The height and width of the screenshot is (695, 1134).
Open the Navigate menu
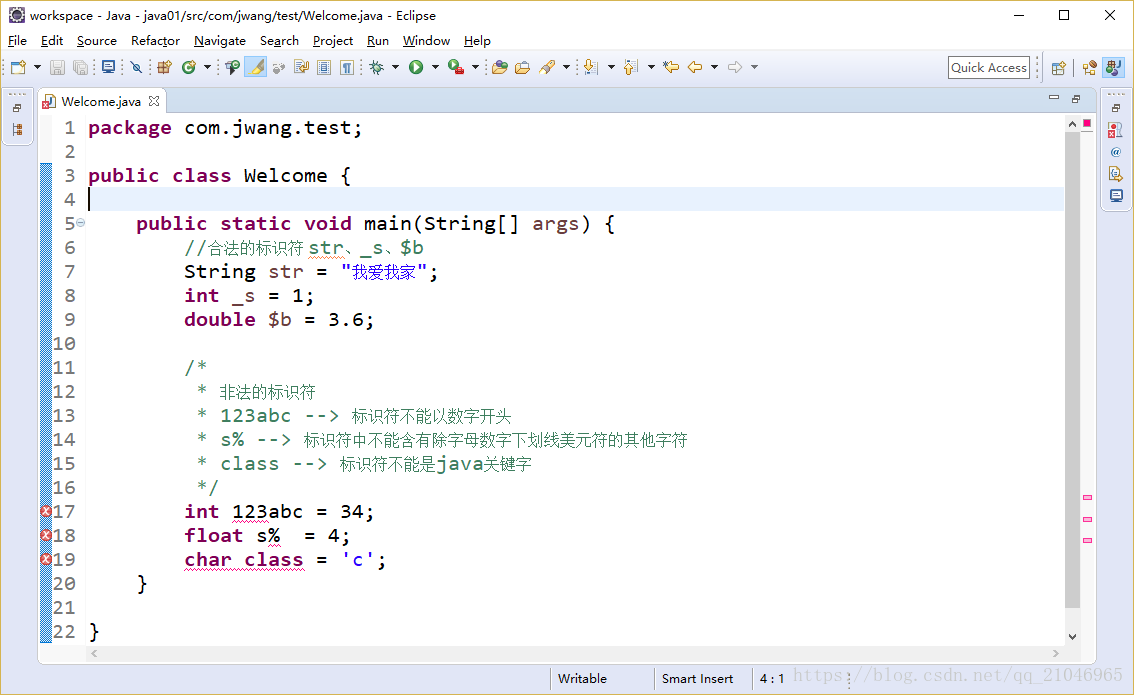click(x=220, y=40)
